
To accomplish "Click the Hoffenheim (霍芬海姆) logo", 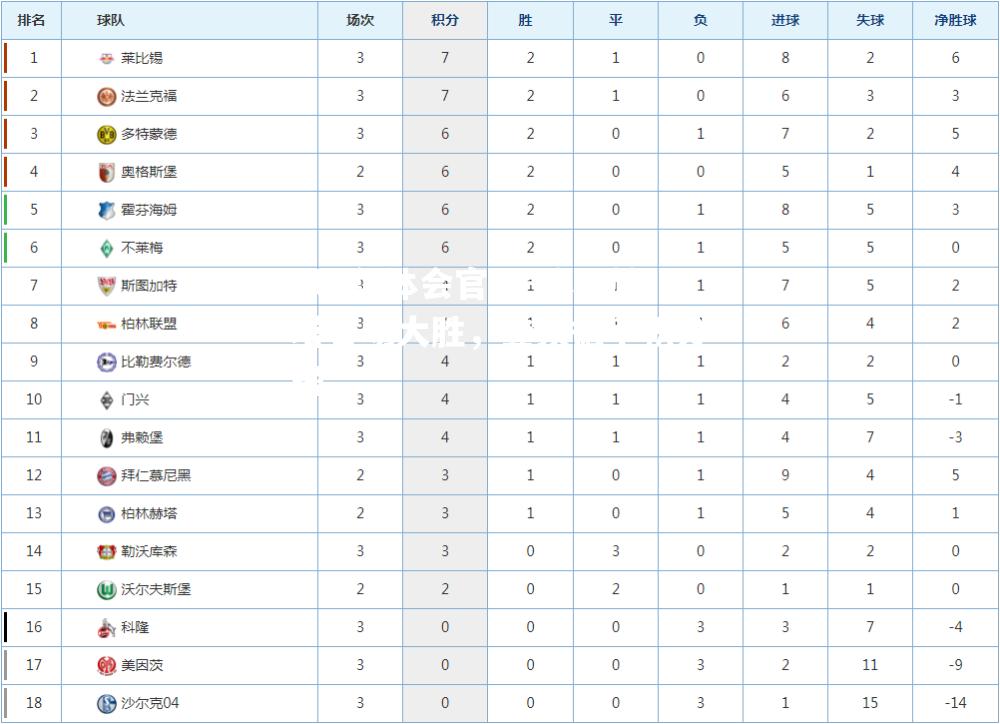I will (106, 211).
